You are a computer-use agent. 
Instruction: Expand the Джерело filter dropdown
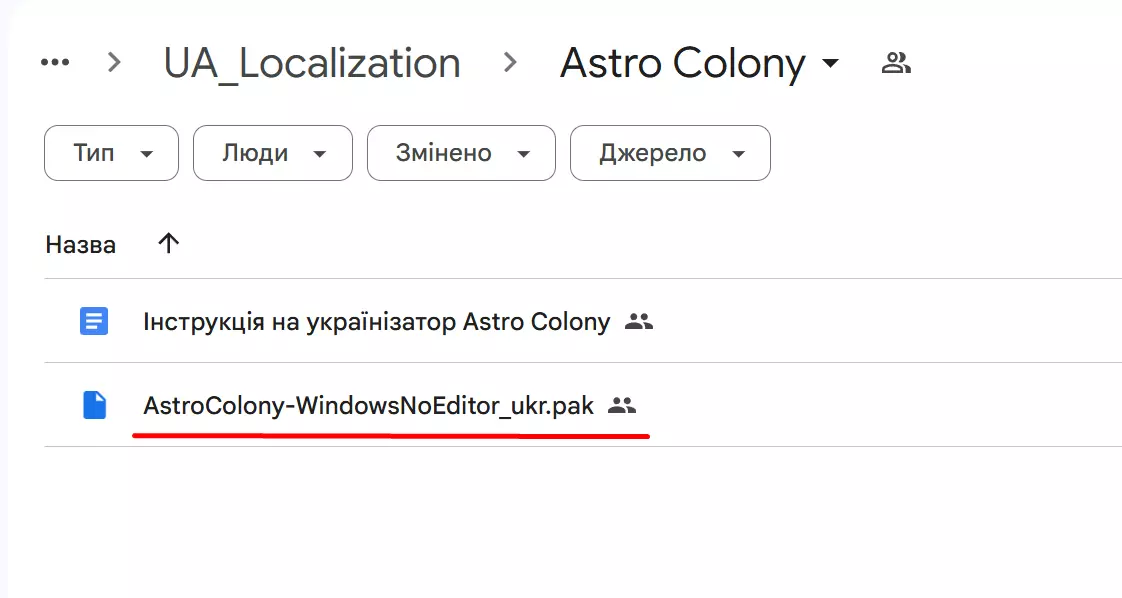coord(670,153)
